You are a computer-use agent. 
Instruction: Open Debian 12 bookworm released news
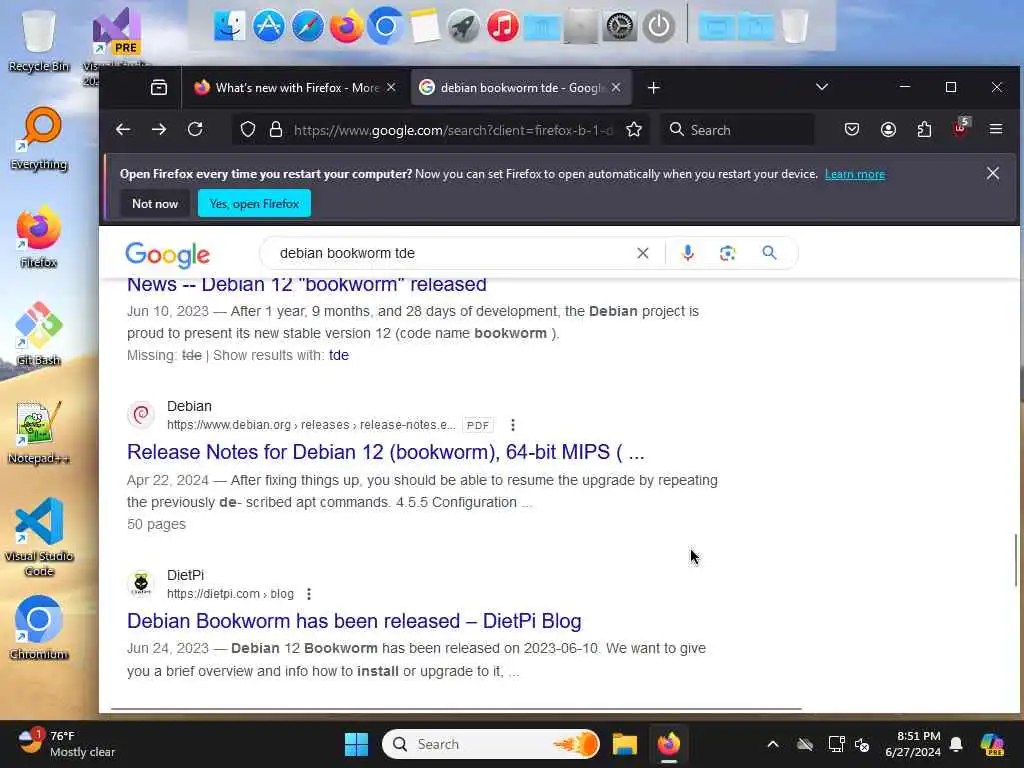306,285
